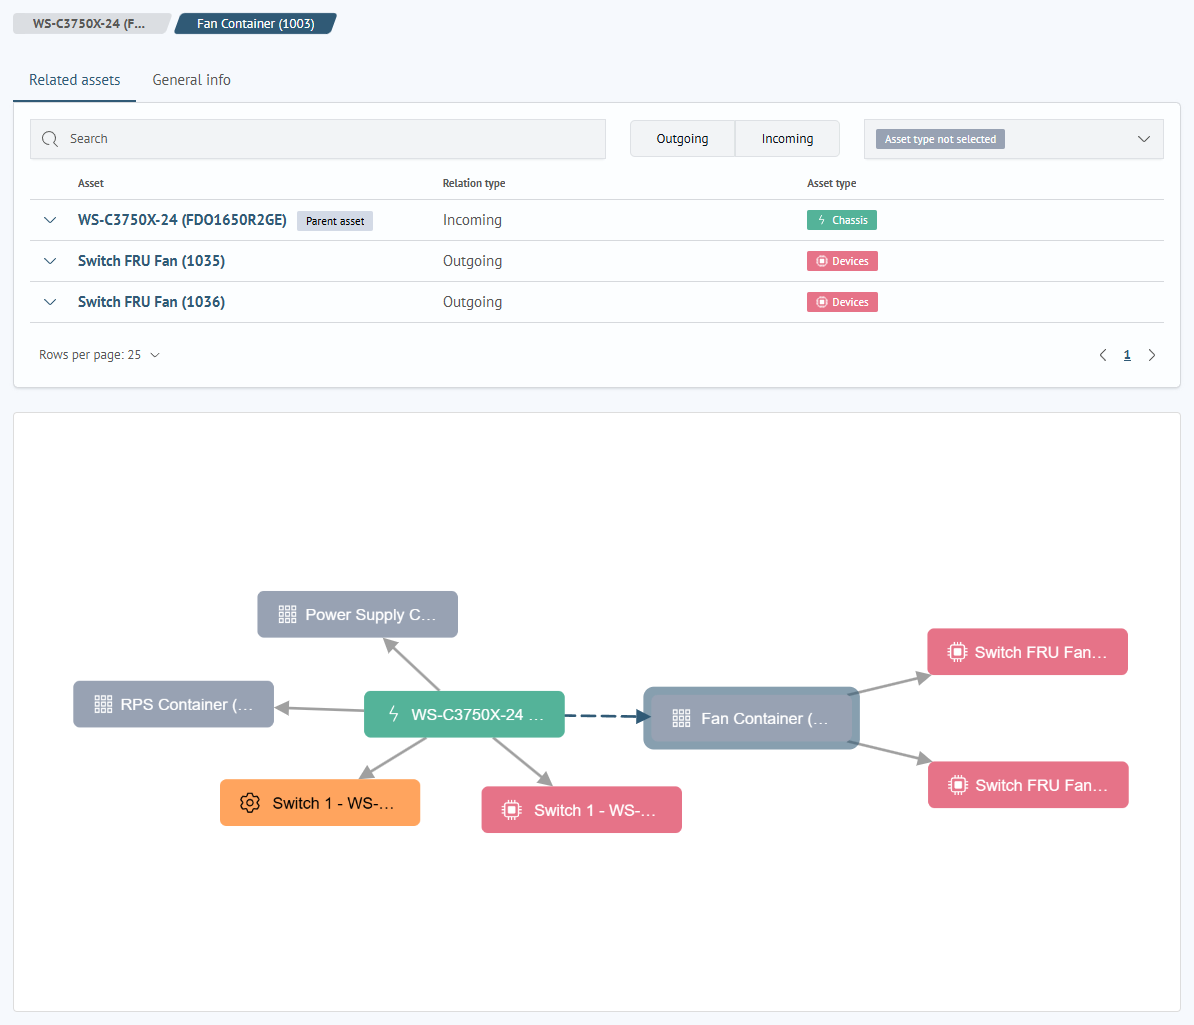Click the lightning icon on WS-C3750X-24 graph node
Viewport: 1194px width, 1025px height.
[x=394, y=714]
